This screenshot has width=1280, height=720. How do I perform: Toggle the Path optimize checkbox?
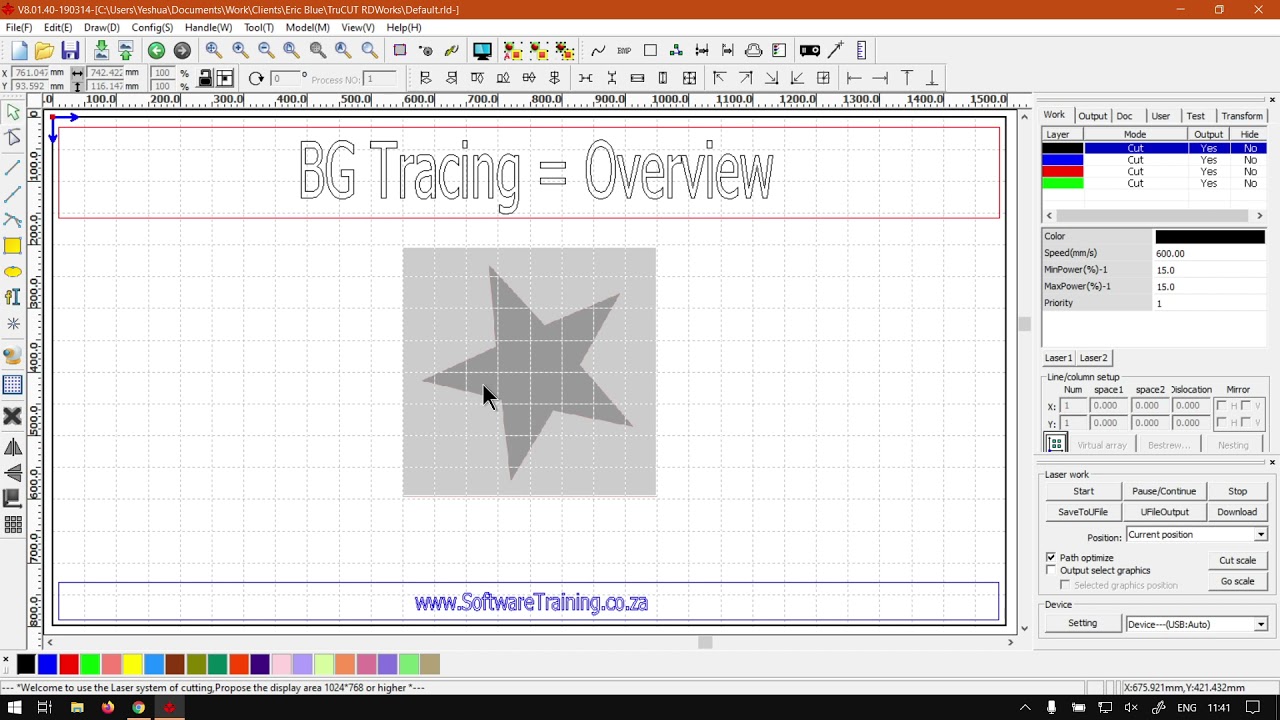[1051, 557]
